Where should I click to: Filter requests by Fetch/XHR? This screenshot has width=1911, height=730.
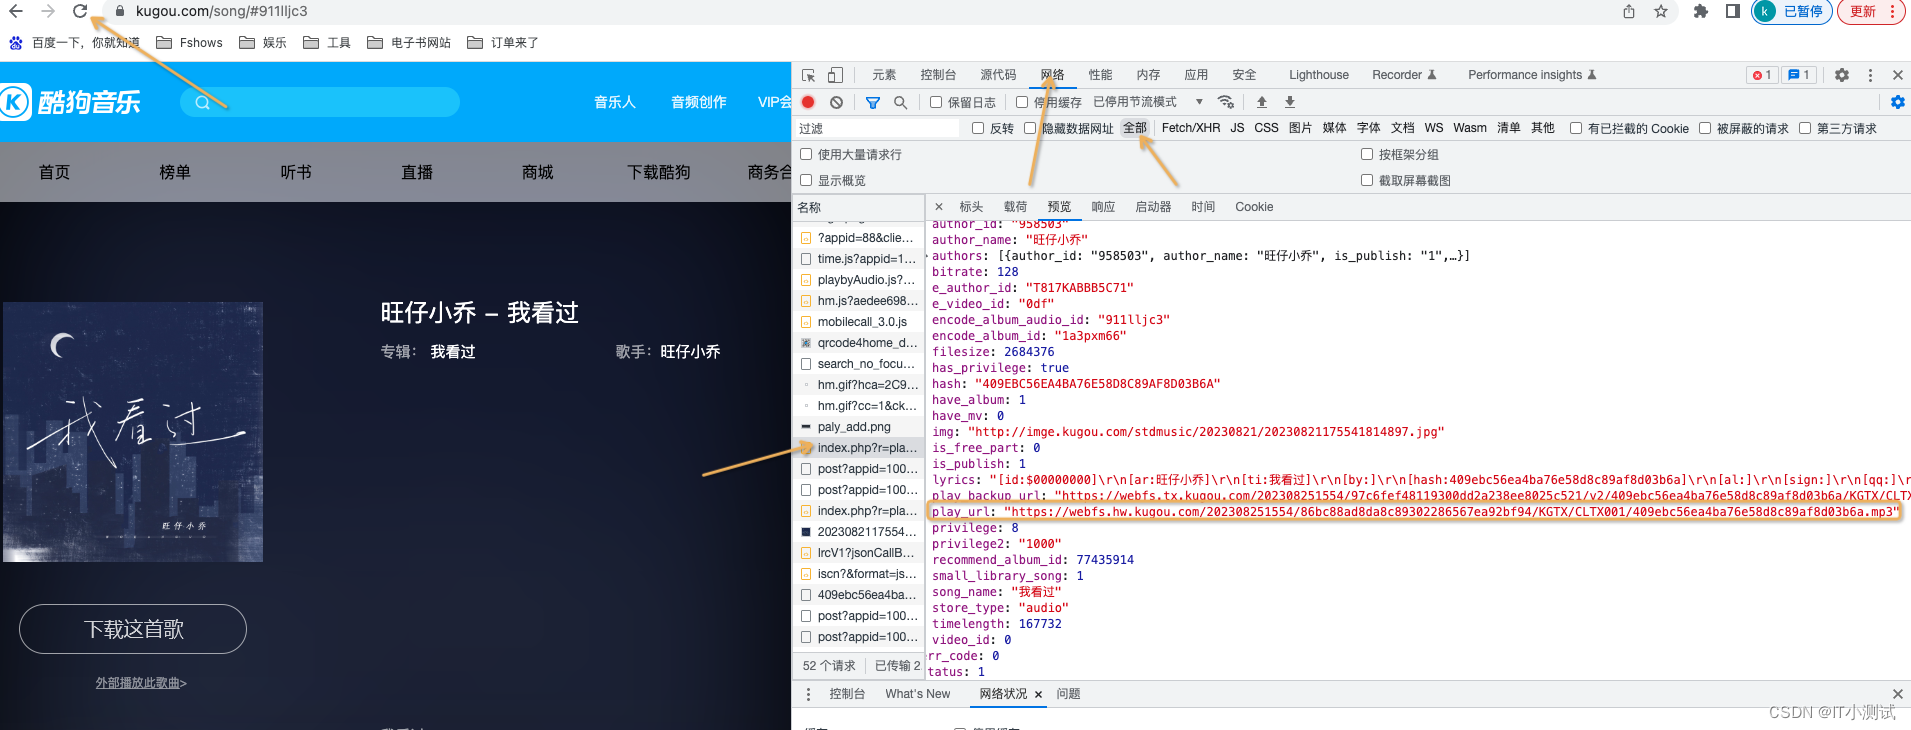point(1191,128)
